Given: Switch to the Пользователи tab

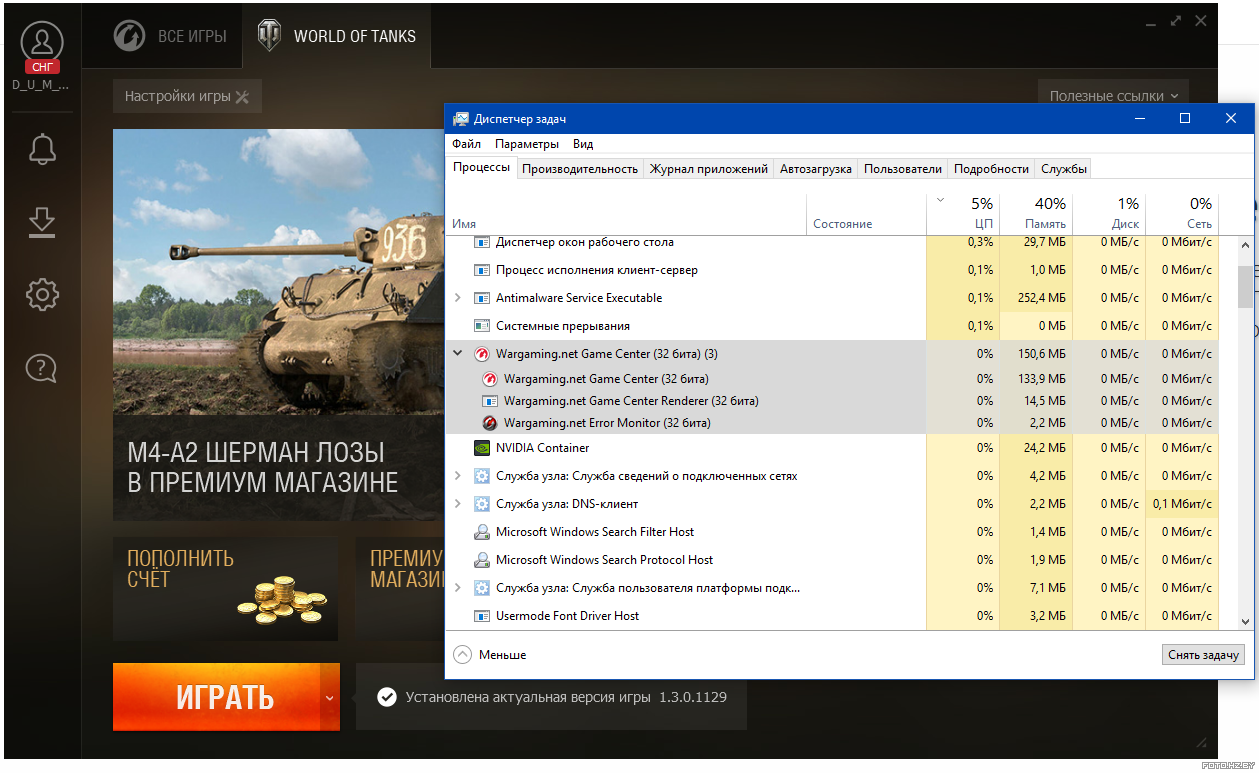Looking at the screenshot, I should (x=903, y=169).
